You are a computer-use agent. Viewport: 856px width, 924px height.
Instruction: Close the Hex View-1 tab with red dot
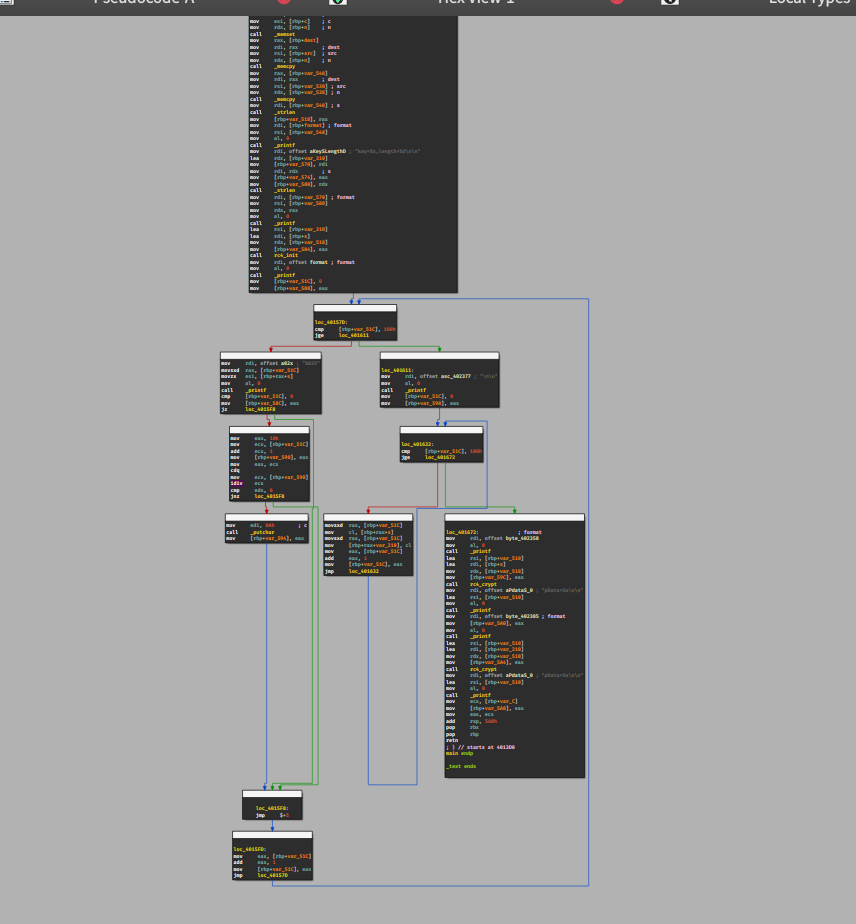pyautogui.click(x=616, y=3)
